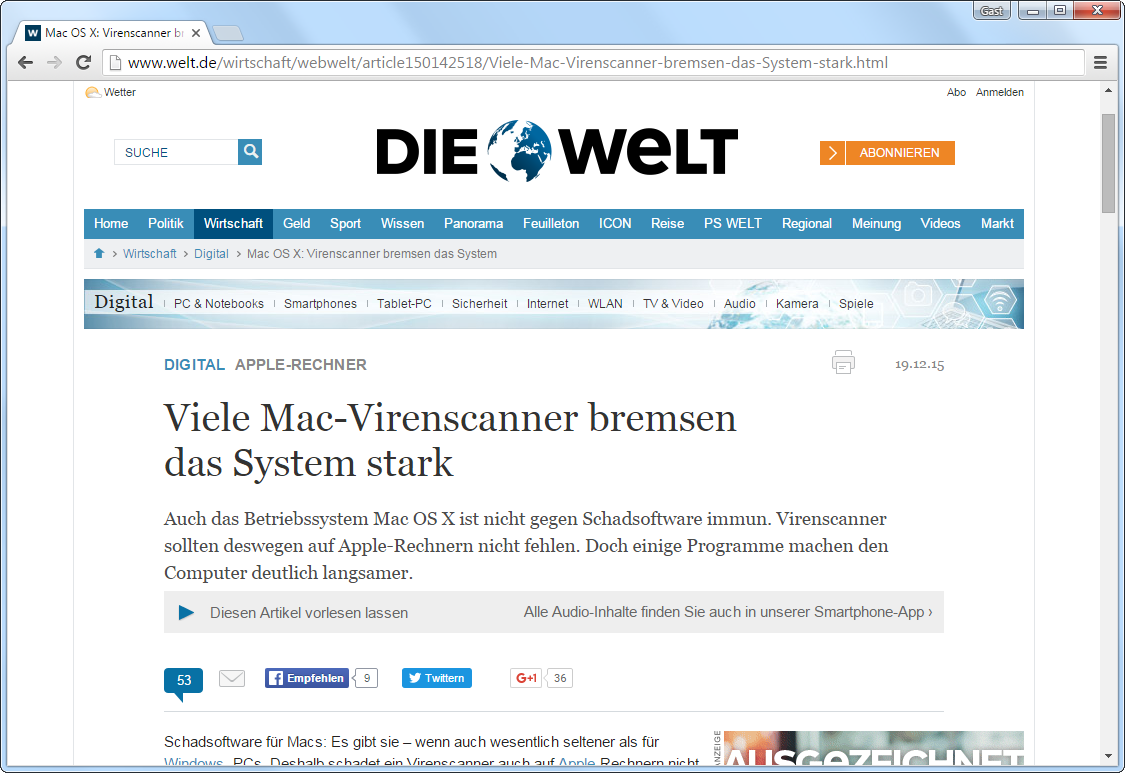
Task: Click into the Suche search field
Action: click(176, 152)
